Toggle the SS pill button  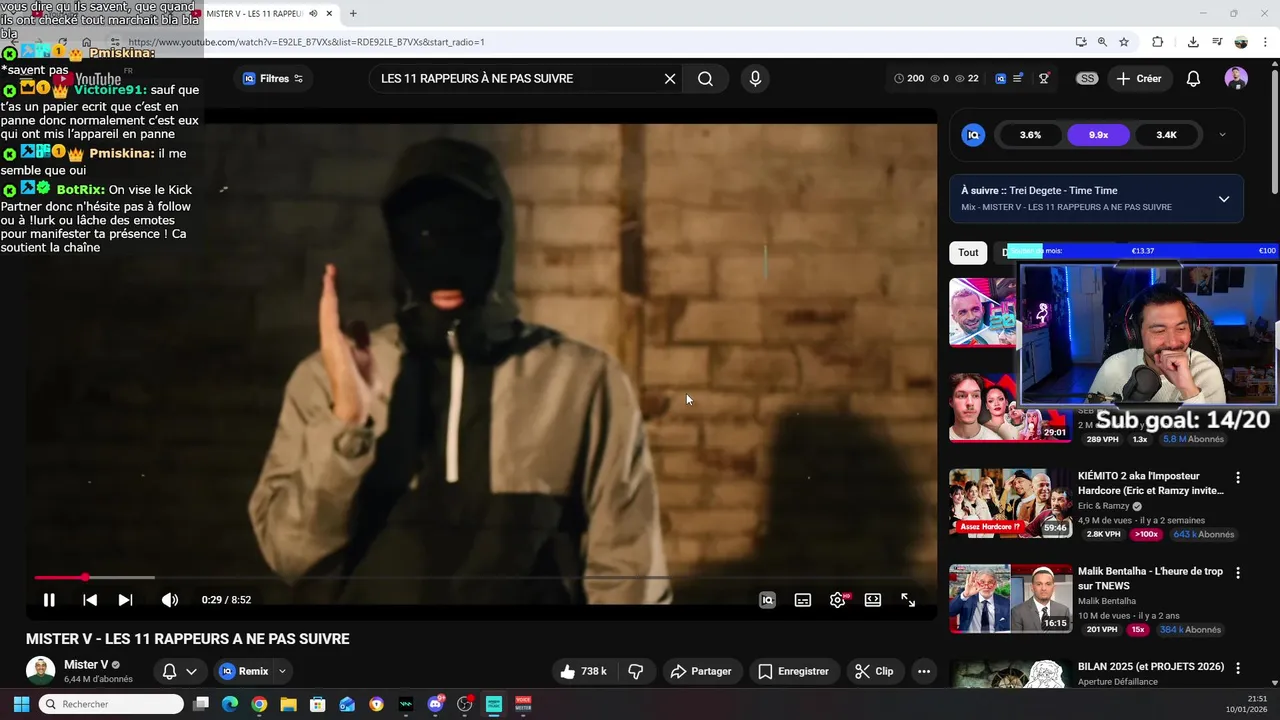[1087, 79]
